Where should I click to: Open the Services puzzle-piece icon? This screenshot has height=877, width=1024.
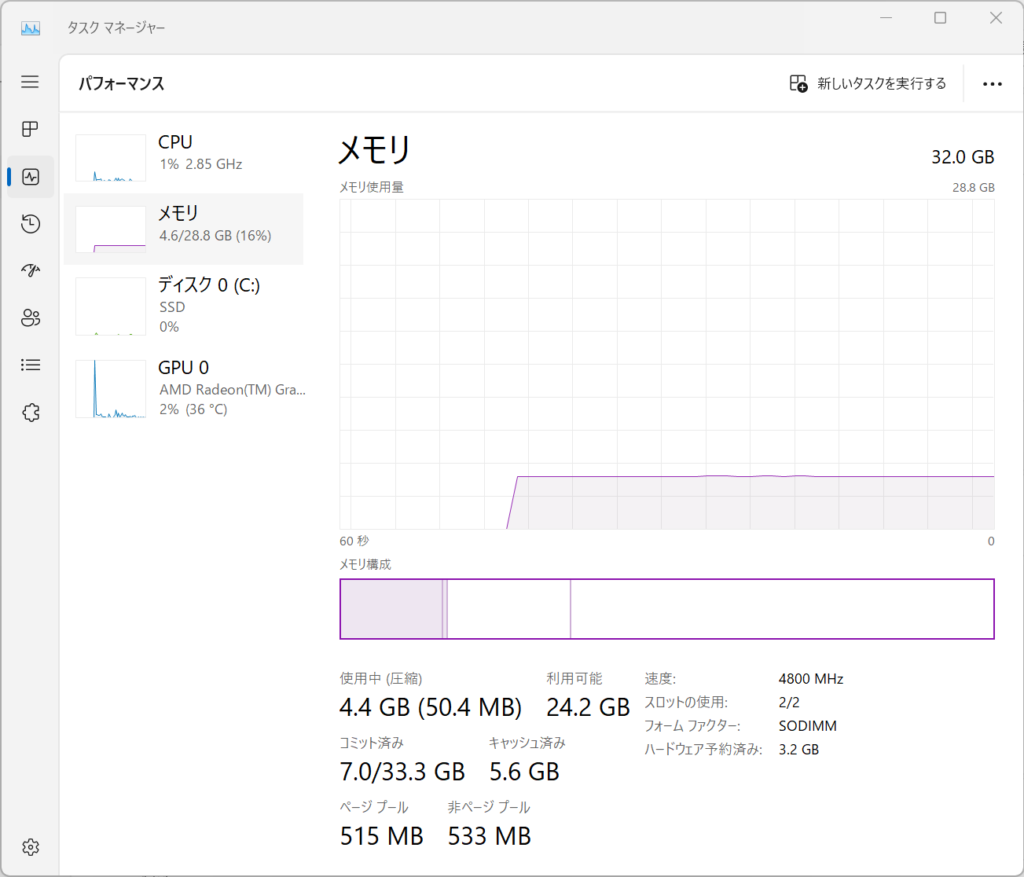tap(31, 412)
